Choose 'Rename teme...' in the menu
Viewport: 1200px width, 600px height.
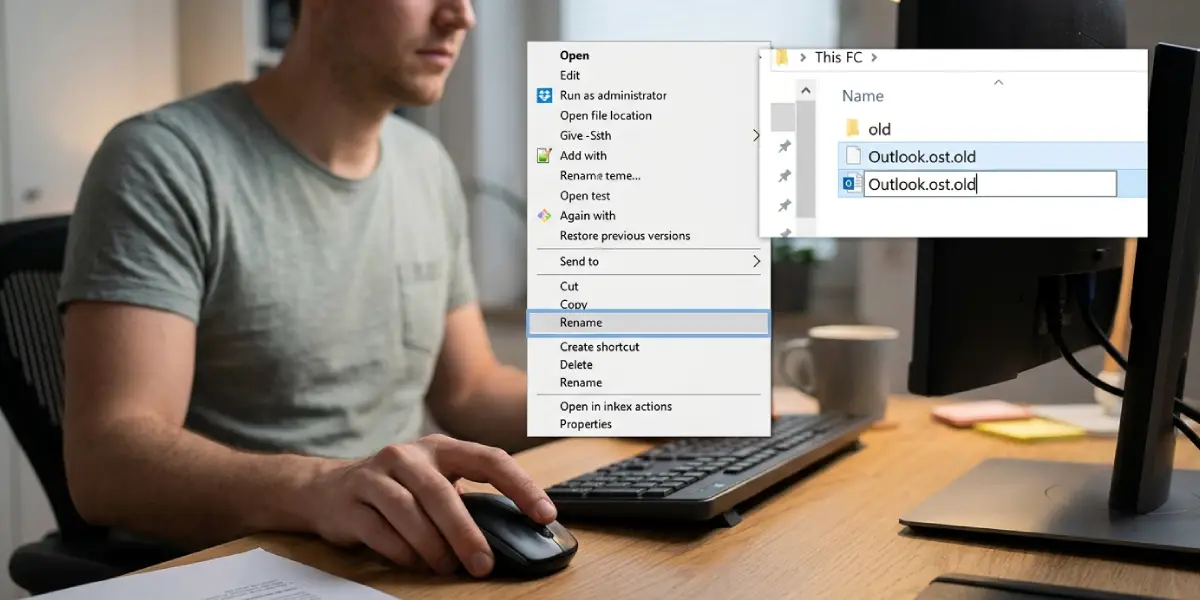pos(600,175)
